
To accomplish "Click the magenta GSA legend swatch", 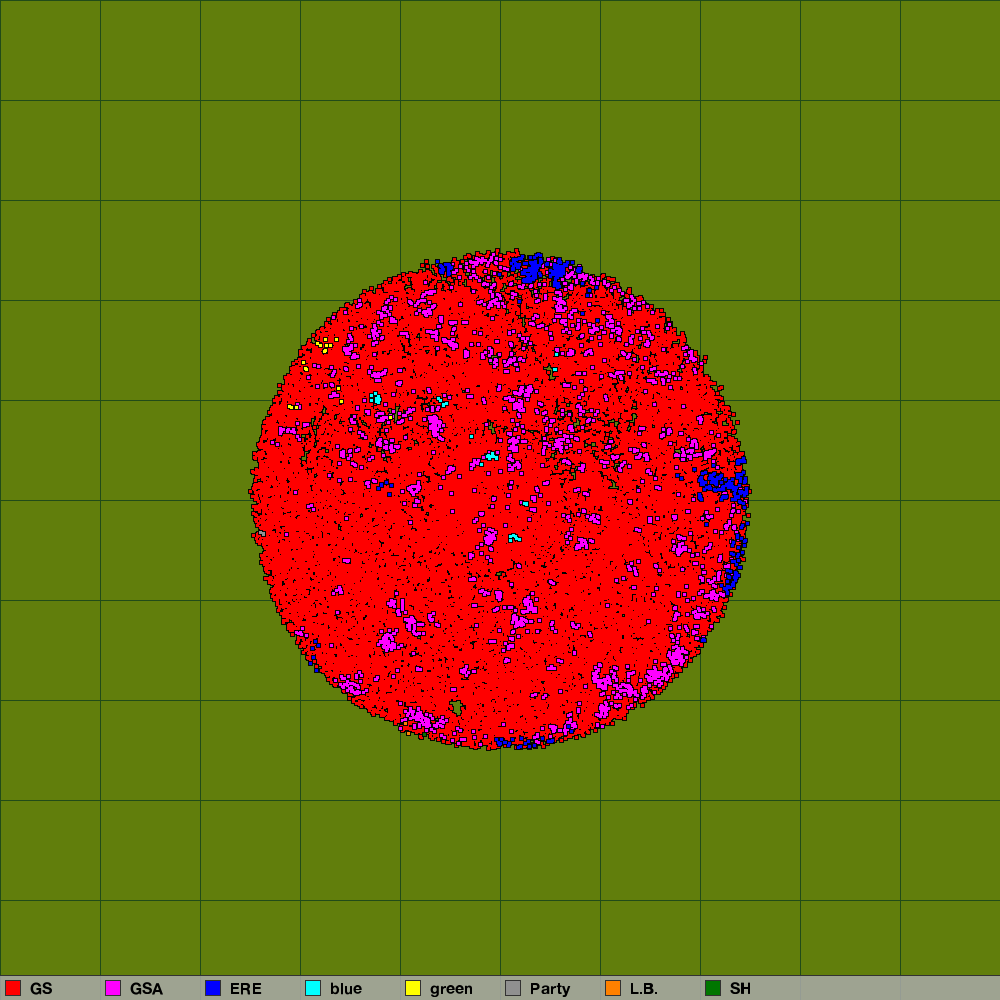I will 113,988.
